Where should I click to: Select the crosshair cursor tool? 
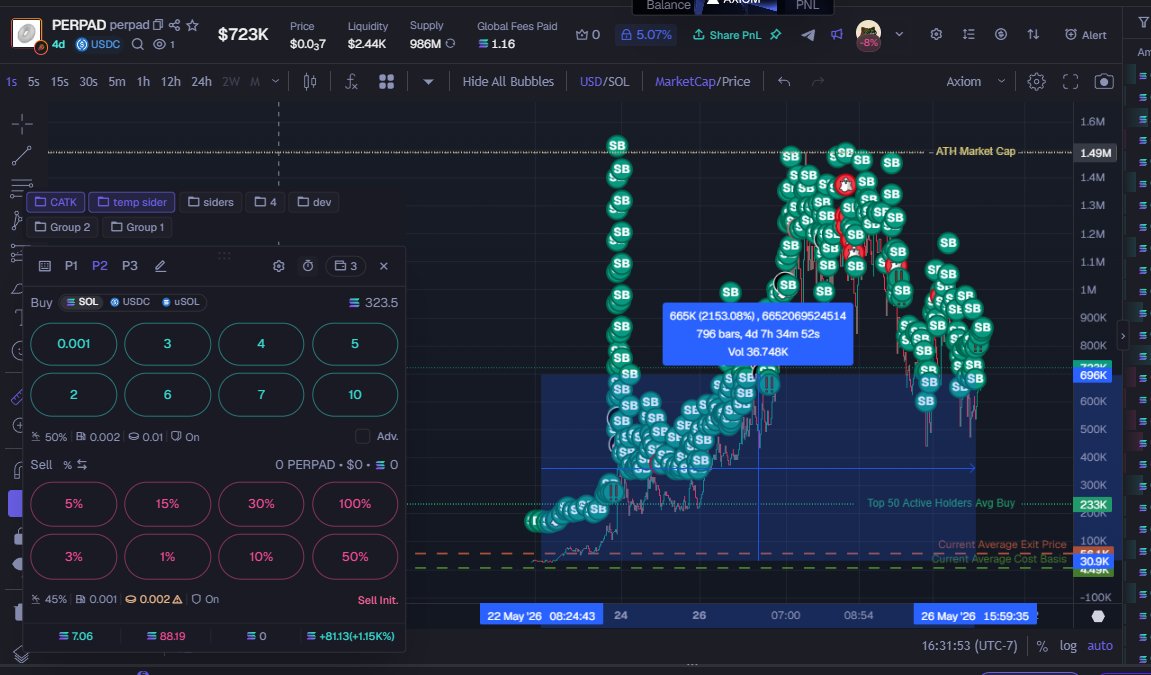pyautogui.click(x=22, y=123)
